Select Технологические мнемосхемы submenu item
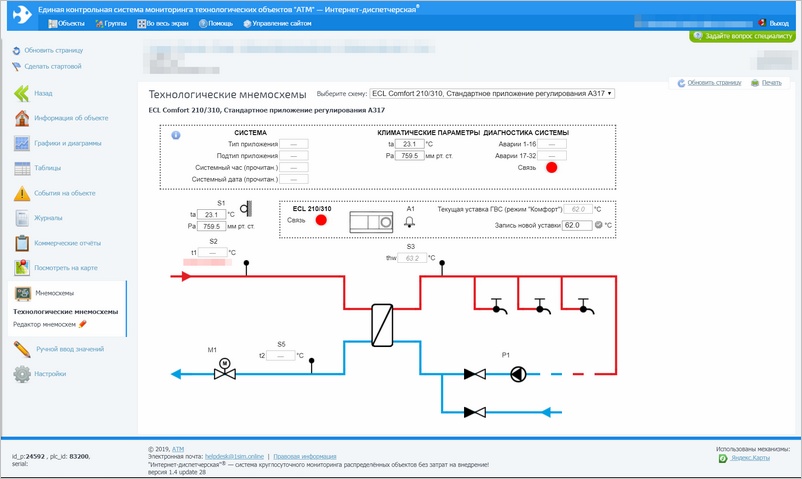 click(65, 312)
